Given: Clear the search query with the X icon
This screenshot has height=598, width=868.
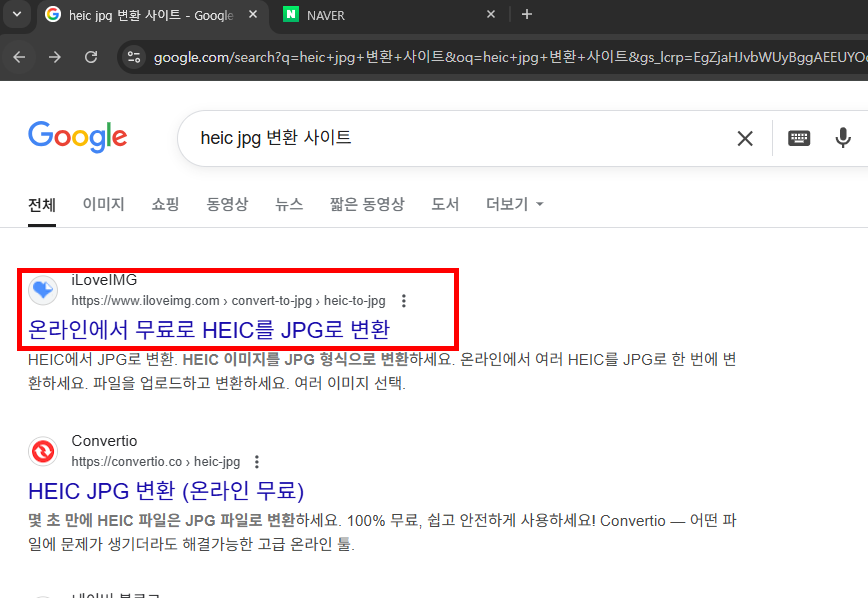Looking at the screenshot, I should (x=745, y=138).
